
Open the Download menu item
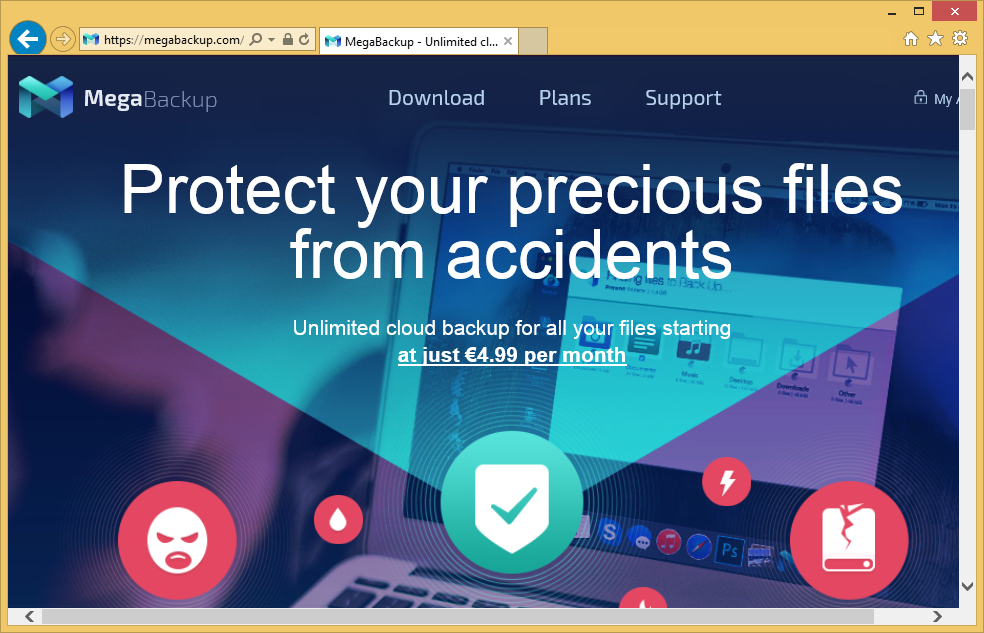436,98
